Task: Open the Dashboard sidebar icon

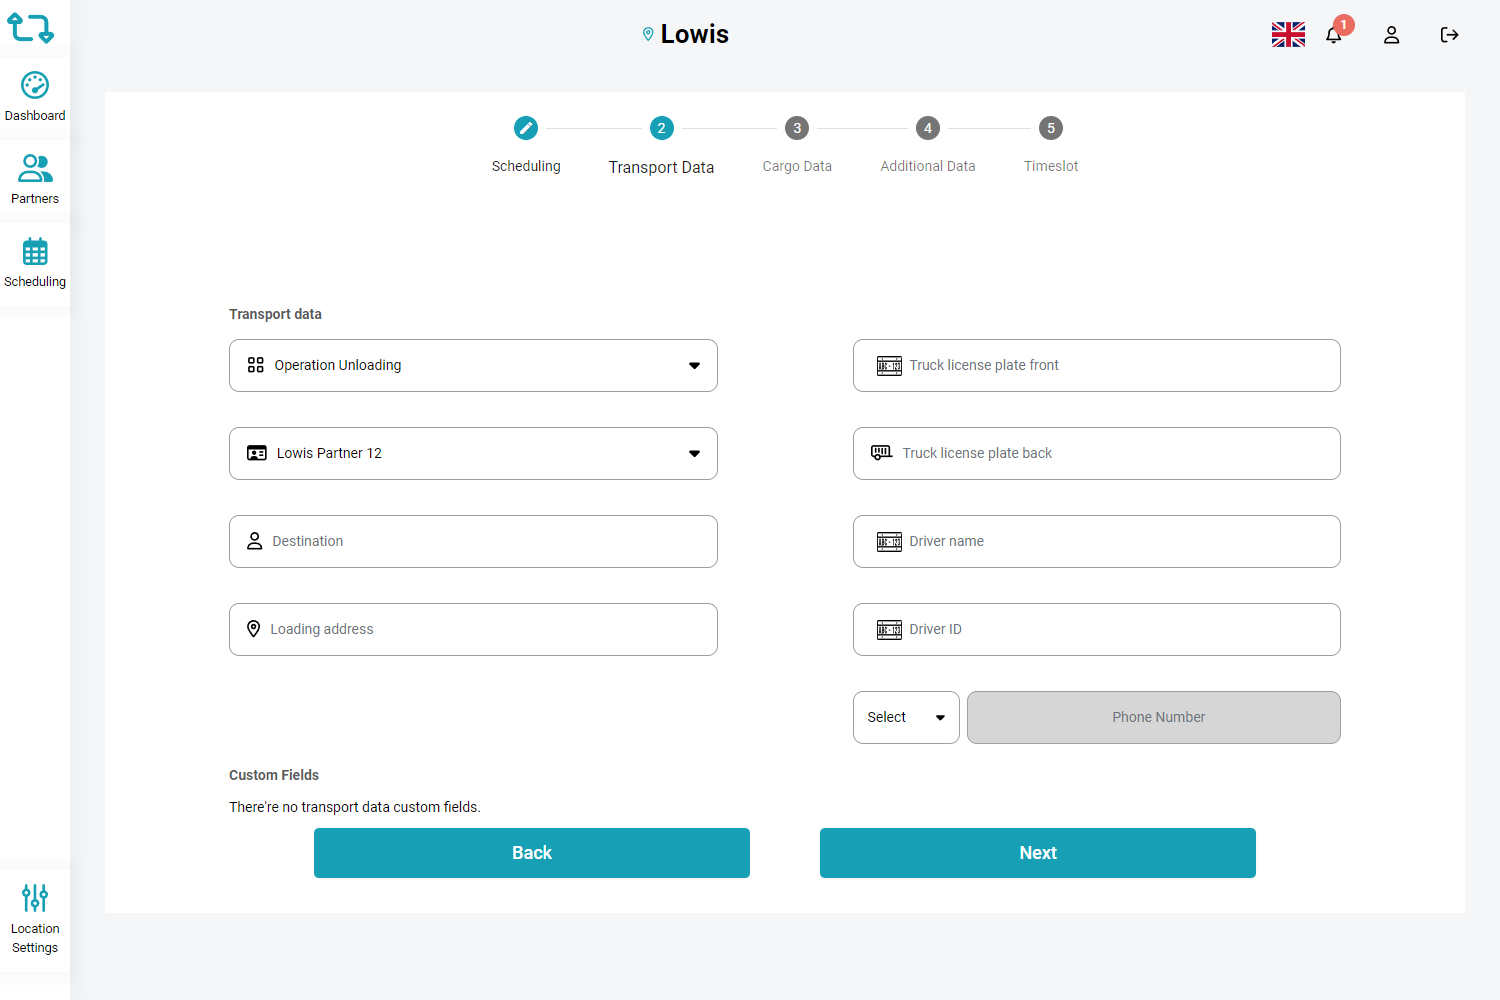Action: pos(35,86)
